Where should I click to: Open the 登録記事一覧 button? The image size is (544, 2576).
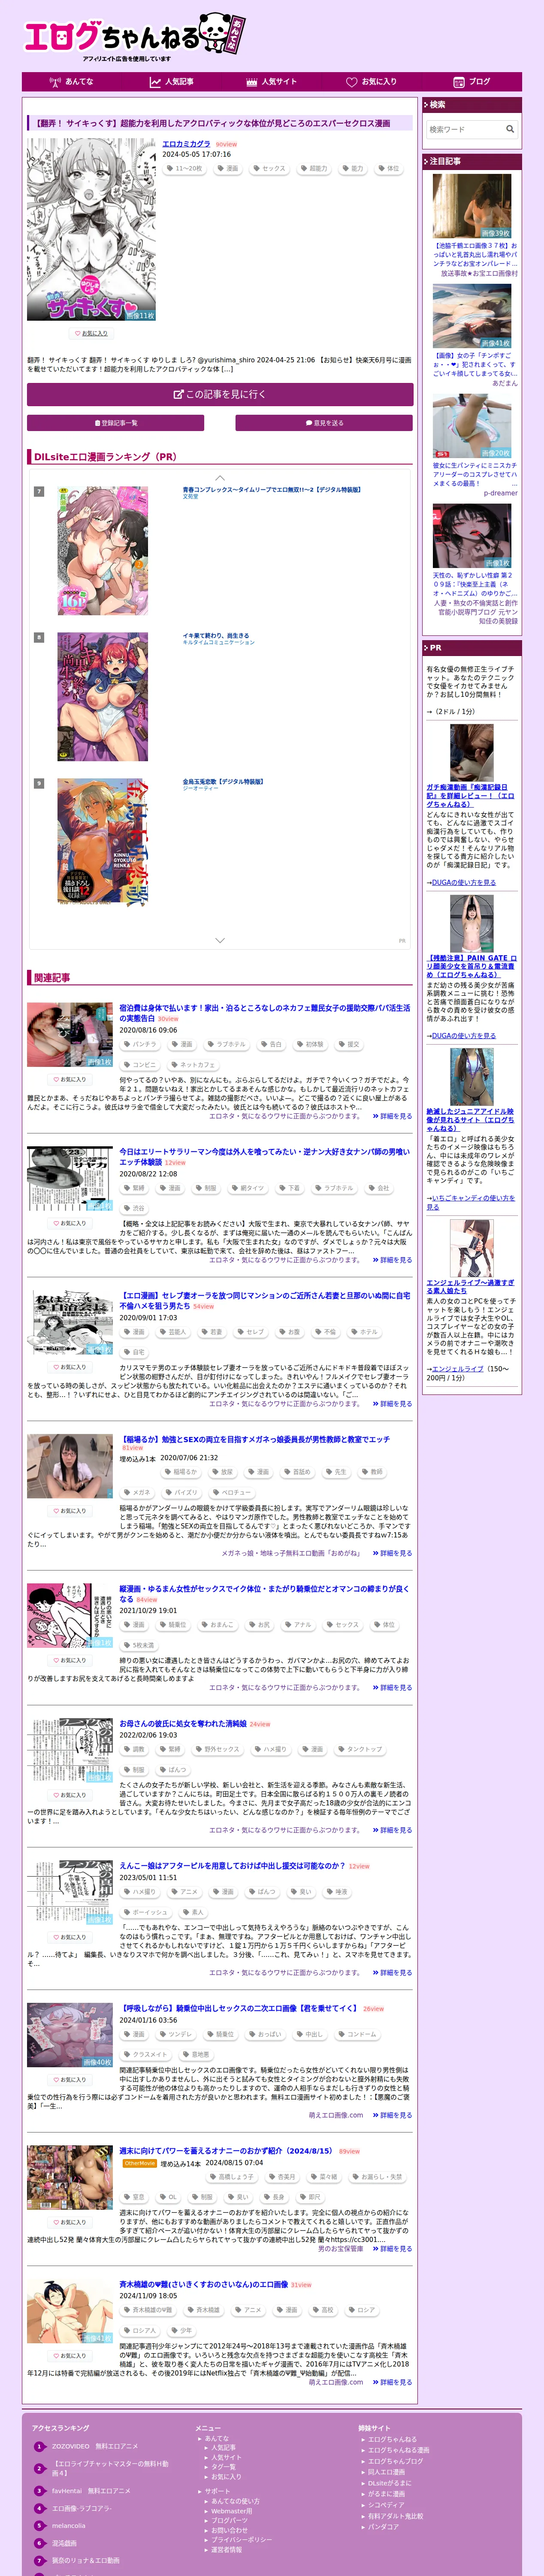coord(116,423)
